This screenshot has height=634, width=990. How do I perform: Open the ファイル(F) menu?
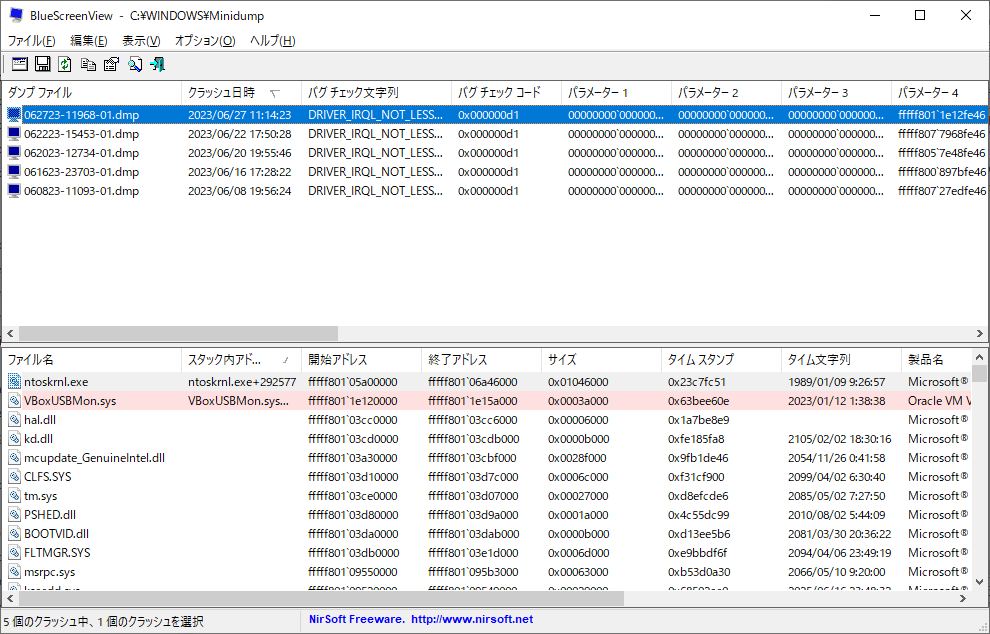coord(32,41)
